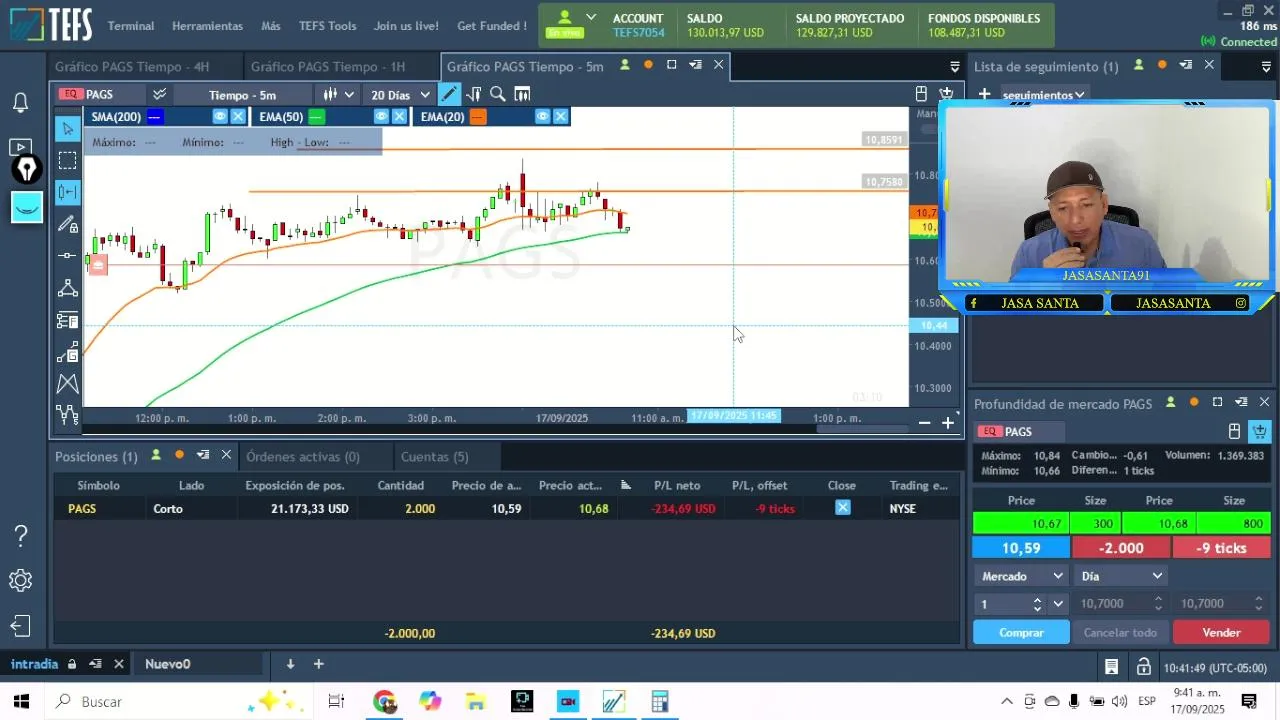Screen dimensions: 1280x720
Task: Click the chart mouse trading icon
Action: (921, 94)
